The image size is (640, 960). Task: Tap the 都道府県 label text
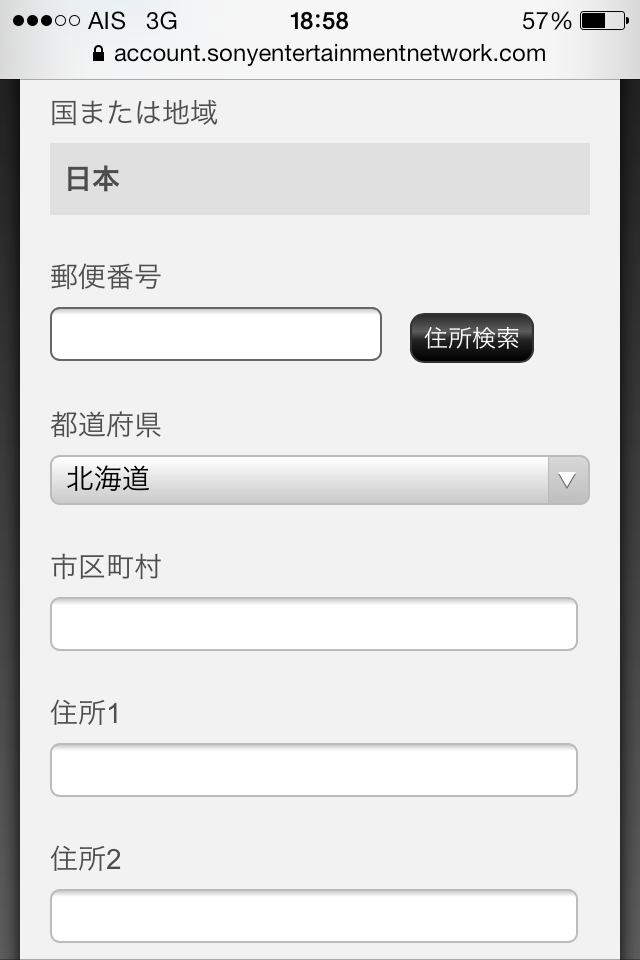[106, 425]
